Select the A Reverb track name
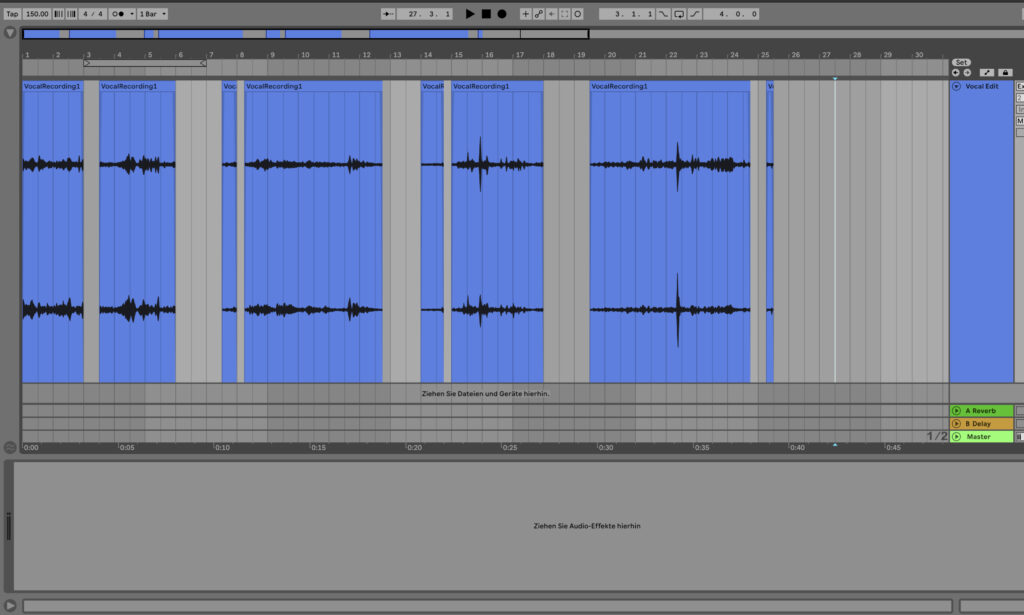Image resolution: width=1024 pixels, height=615 pixels. [980, 411]
